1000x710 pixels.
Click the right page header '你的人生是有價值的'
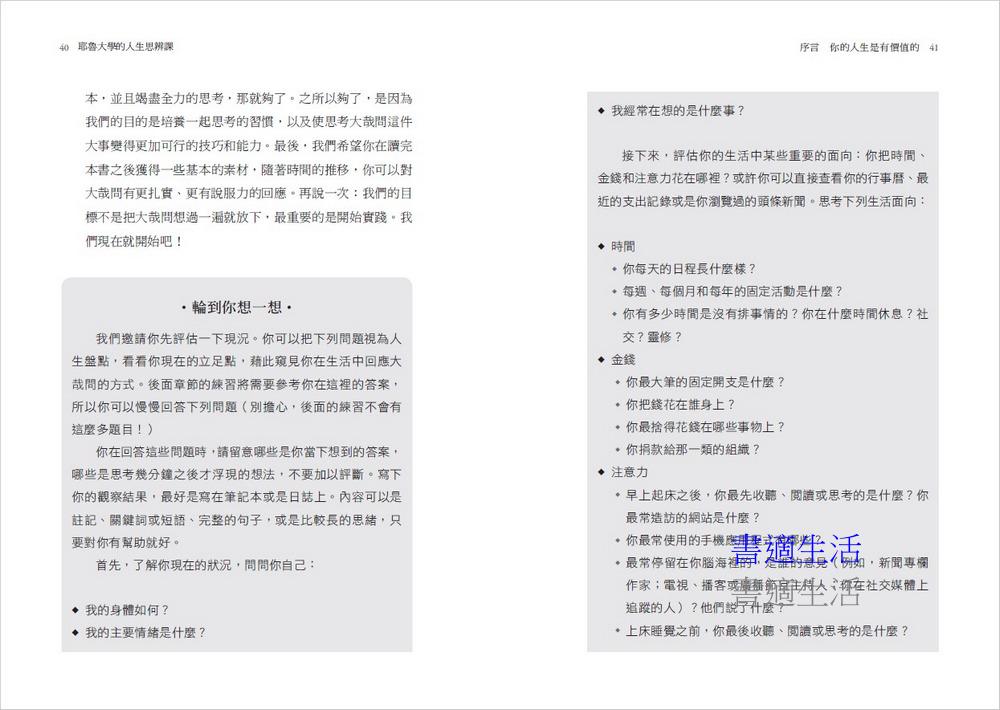click(x=874, y=47)
